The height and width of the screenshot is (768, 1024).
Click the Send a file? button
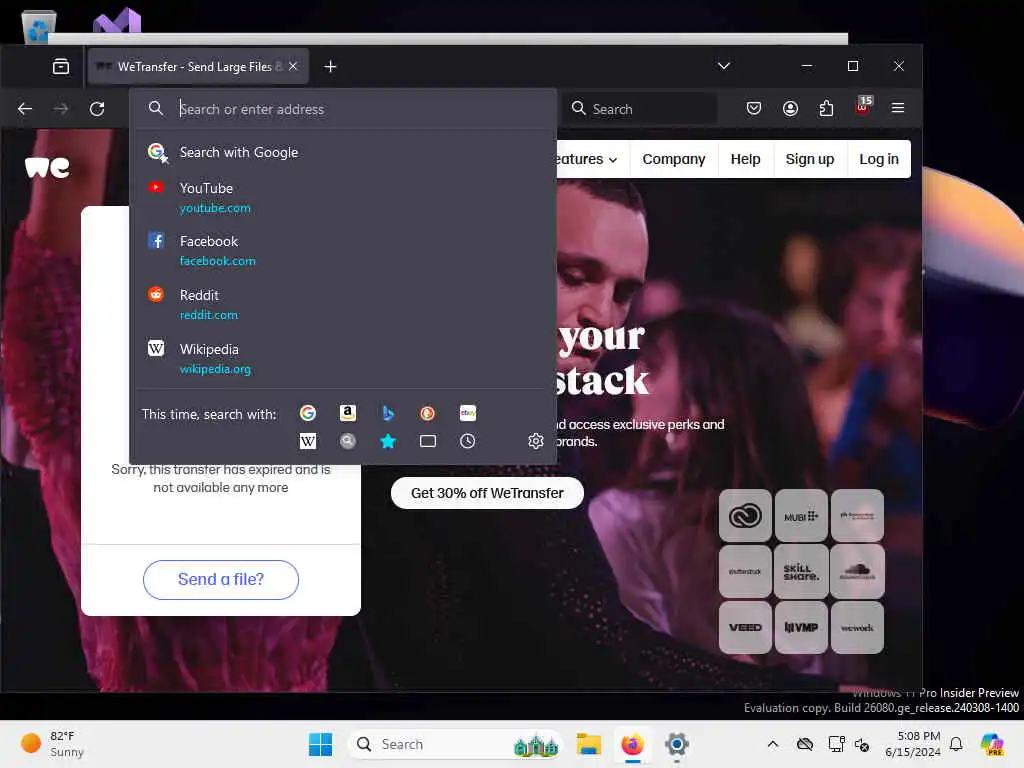click(x=221, y=580)
